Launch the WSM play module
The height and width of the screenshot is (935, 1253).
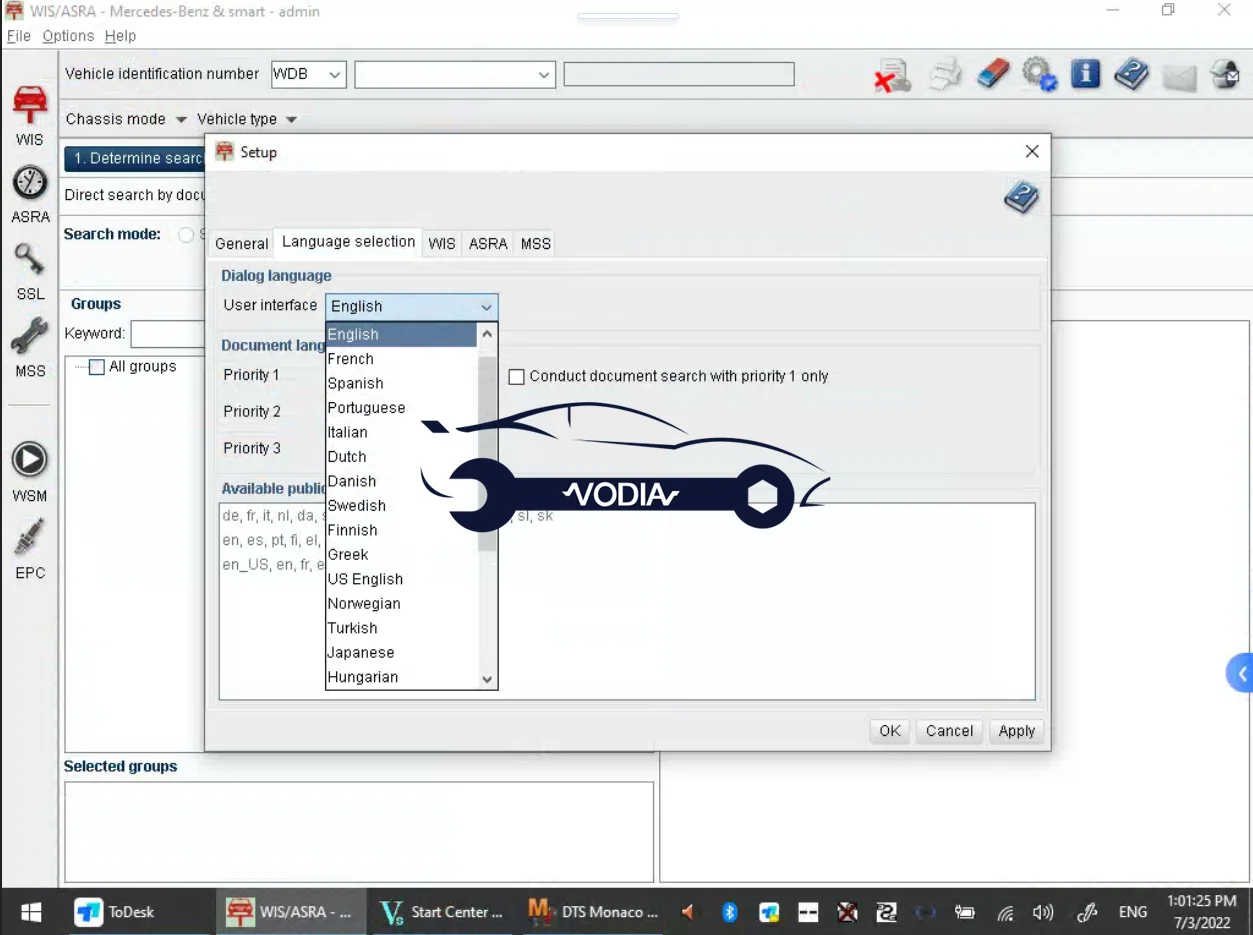point(30,472)
